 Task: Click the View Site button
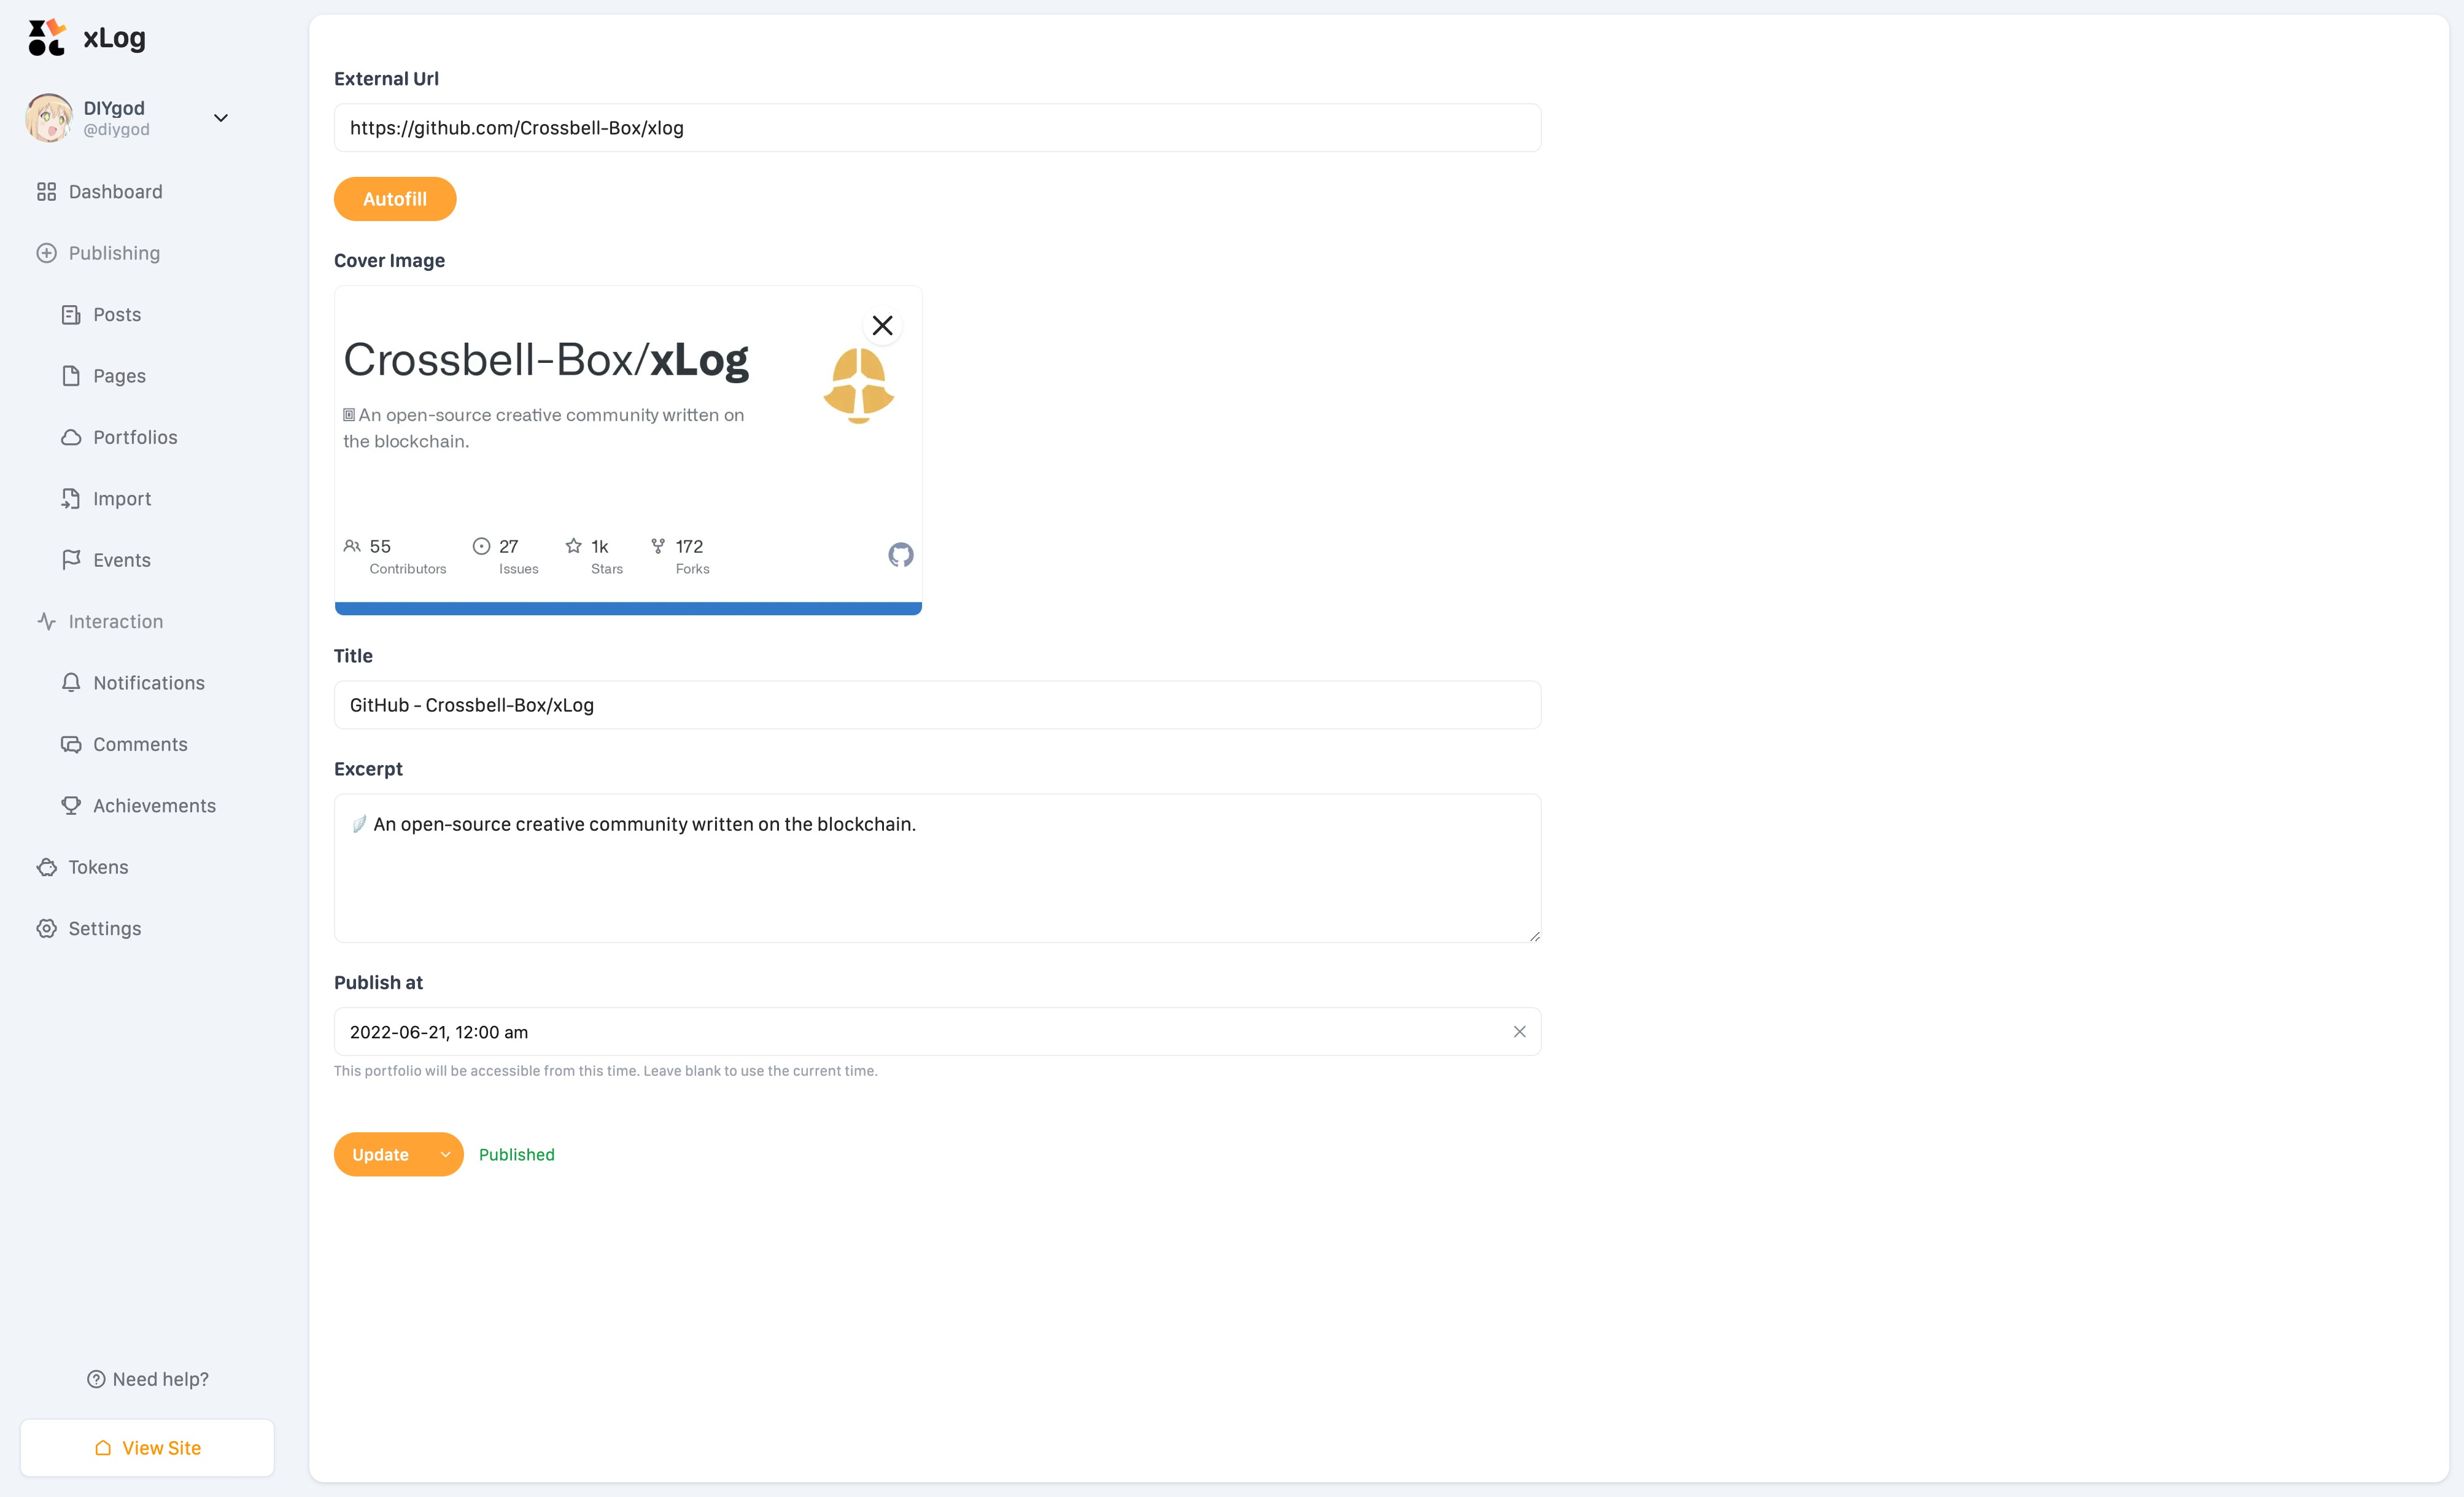coord(147,1448)
